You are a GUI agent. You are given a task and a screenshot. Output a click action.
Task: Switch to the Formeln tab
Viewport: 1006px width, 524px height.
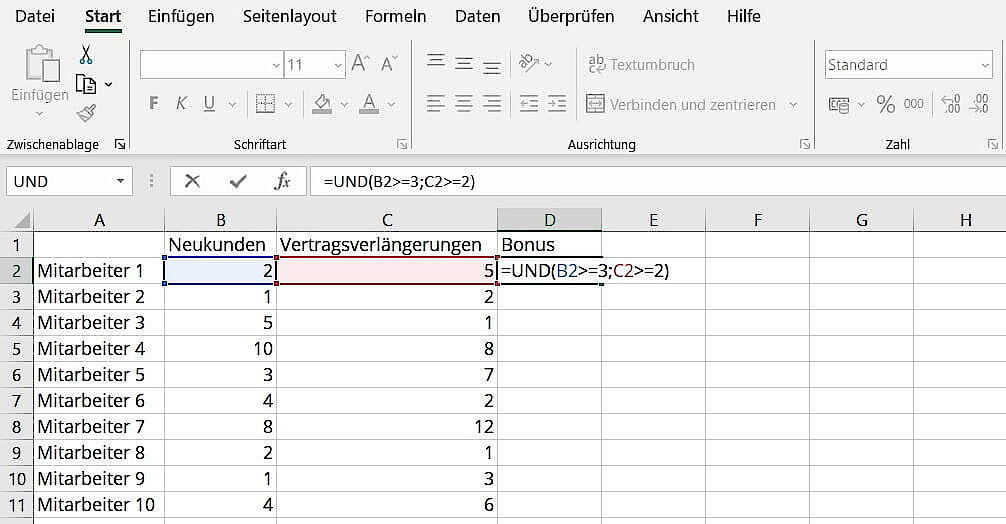[395, 16]
